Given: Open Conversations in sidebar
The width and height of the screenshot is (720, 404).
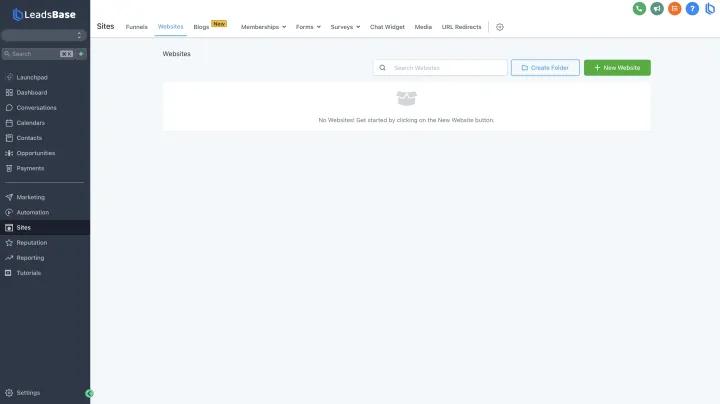Looking at the screenshot, I should point(36,107).
